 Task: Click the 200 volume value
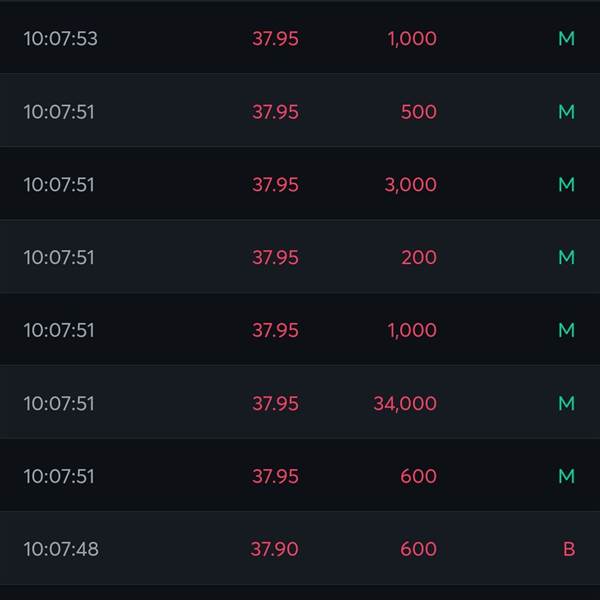coord(419,257)
